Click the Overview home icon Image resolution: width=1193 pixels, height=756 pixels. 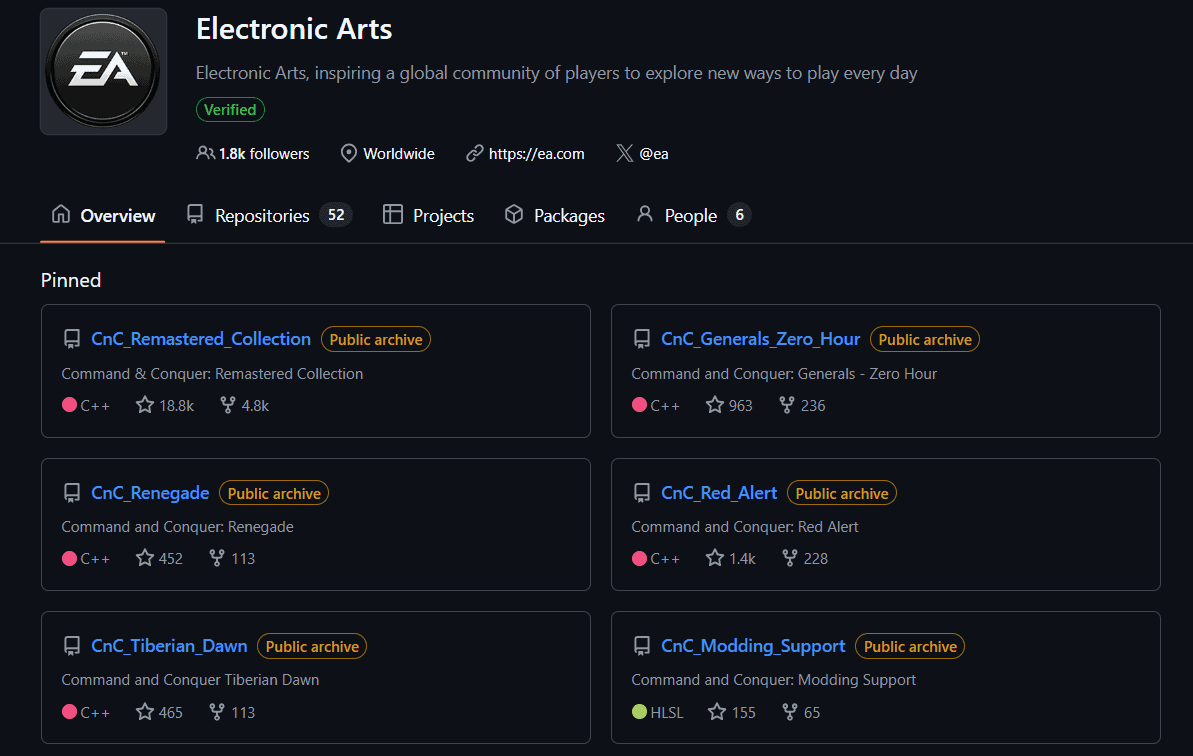(x=61, y=214)
